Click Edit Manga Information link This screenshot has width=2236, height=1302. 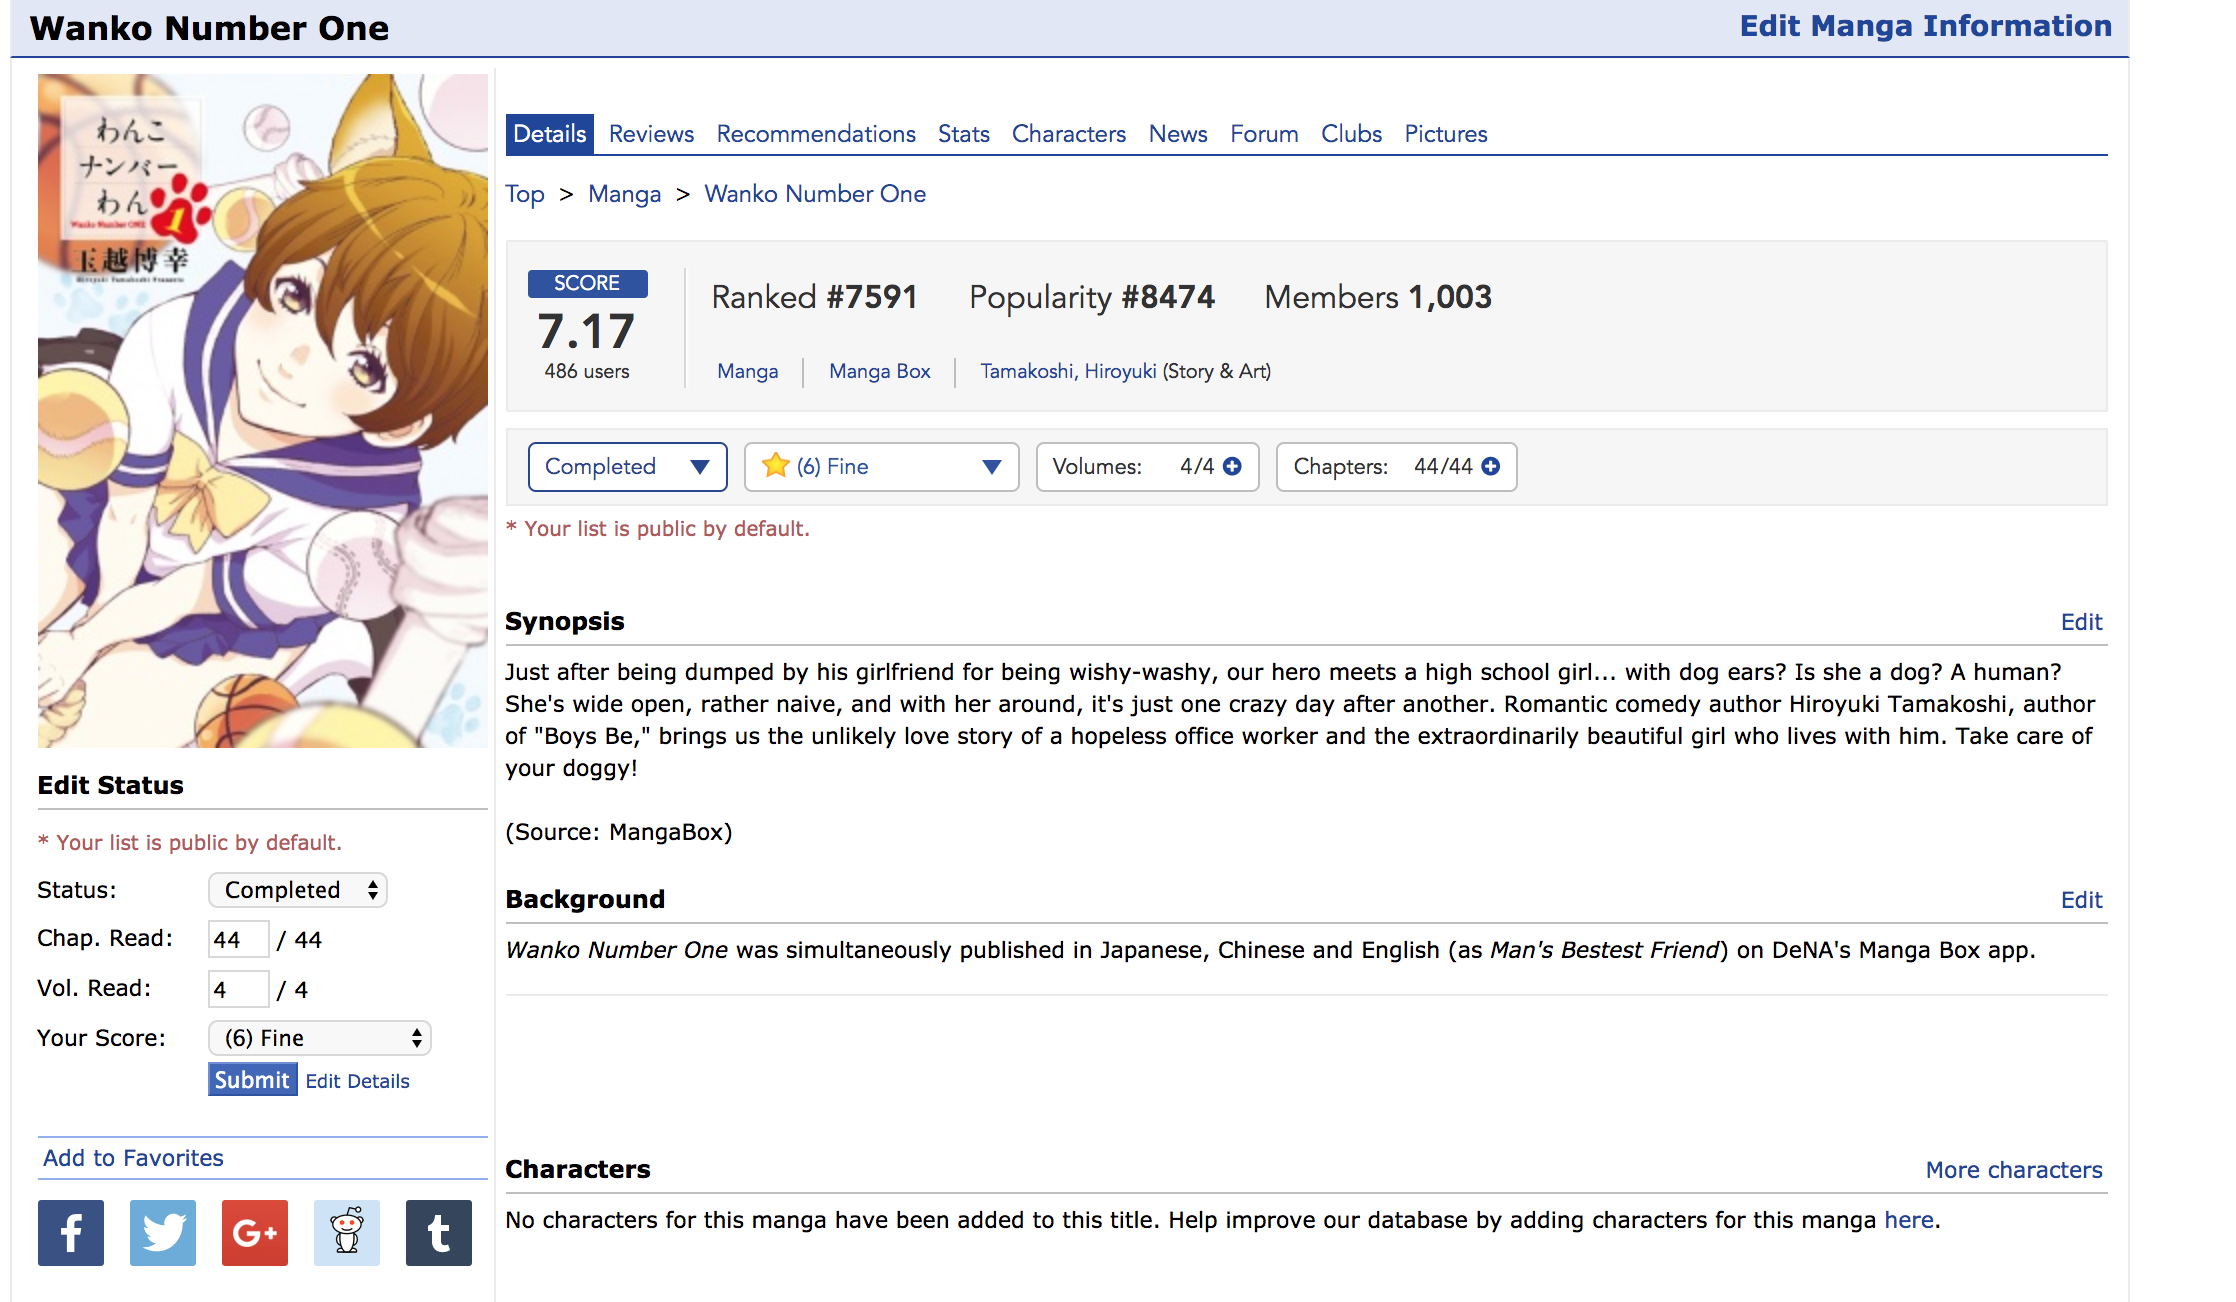1926,26
